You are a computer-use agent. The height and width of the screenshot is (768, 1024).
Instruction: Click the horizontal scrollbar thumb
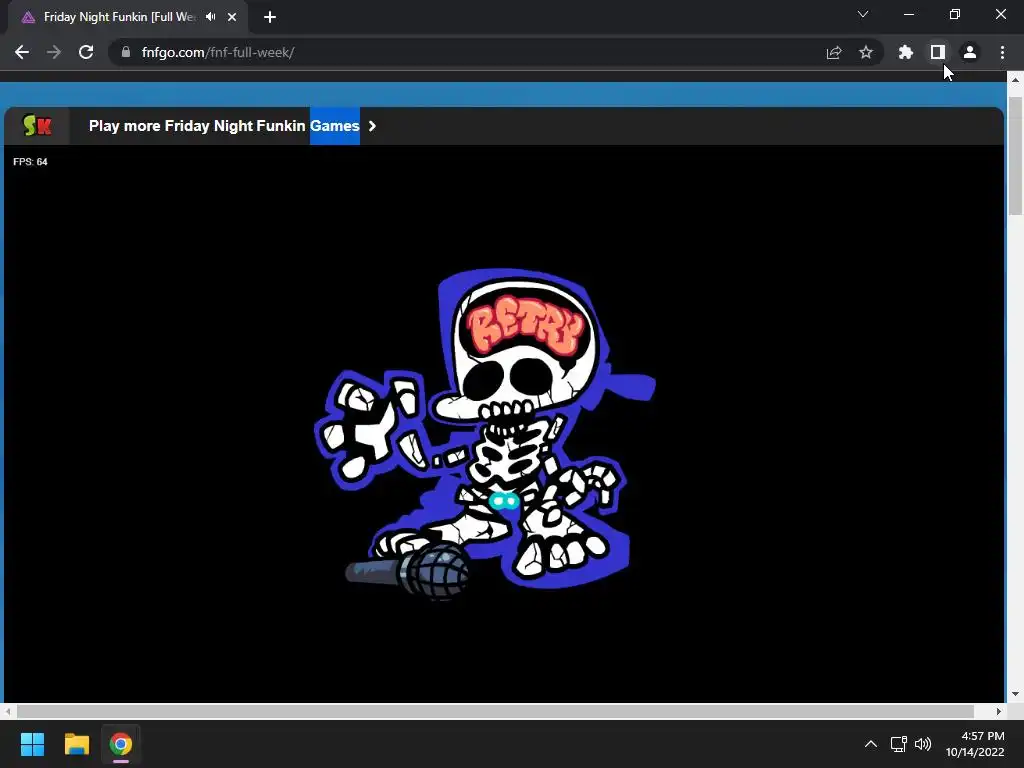495,711
